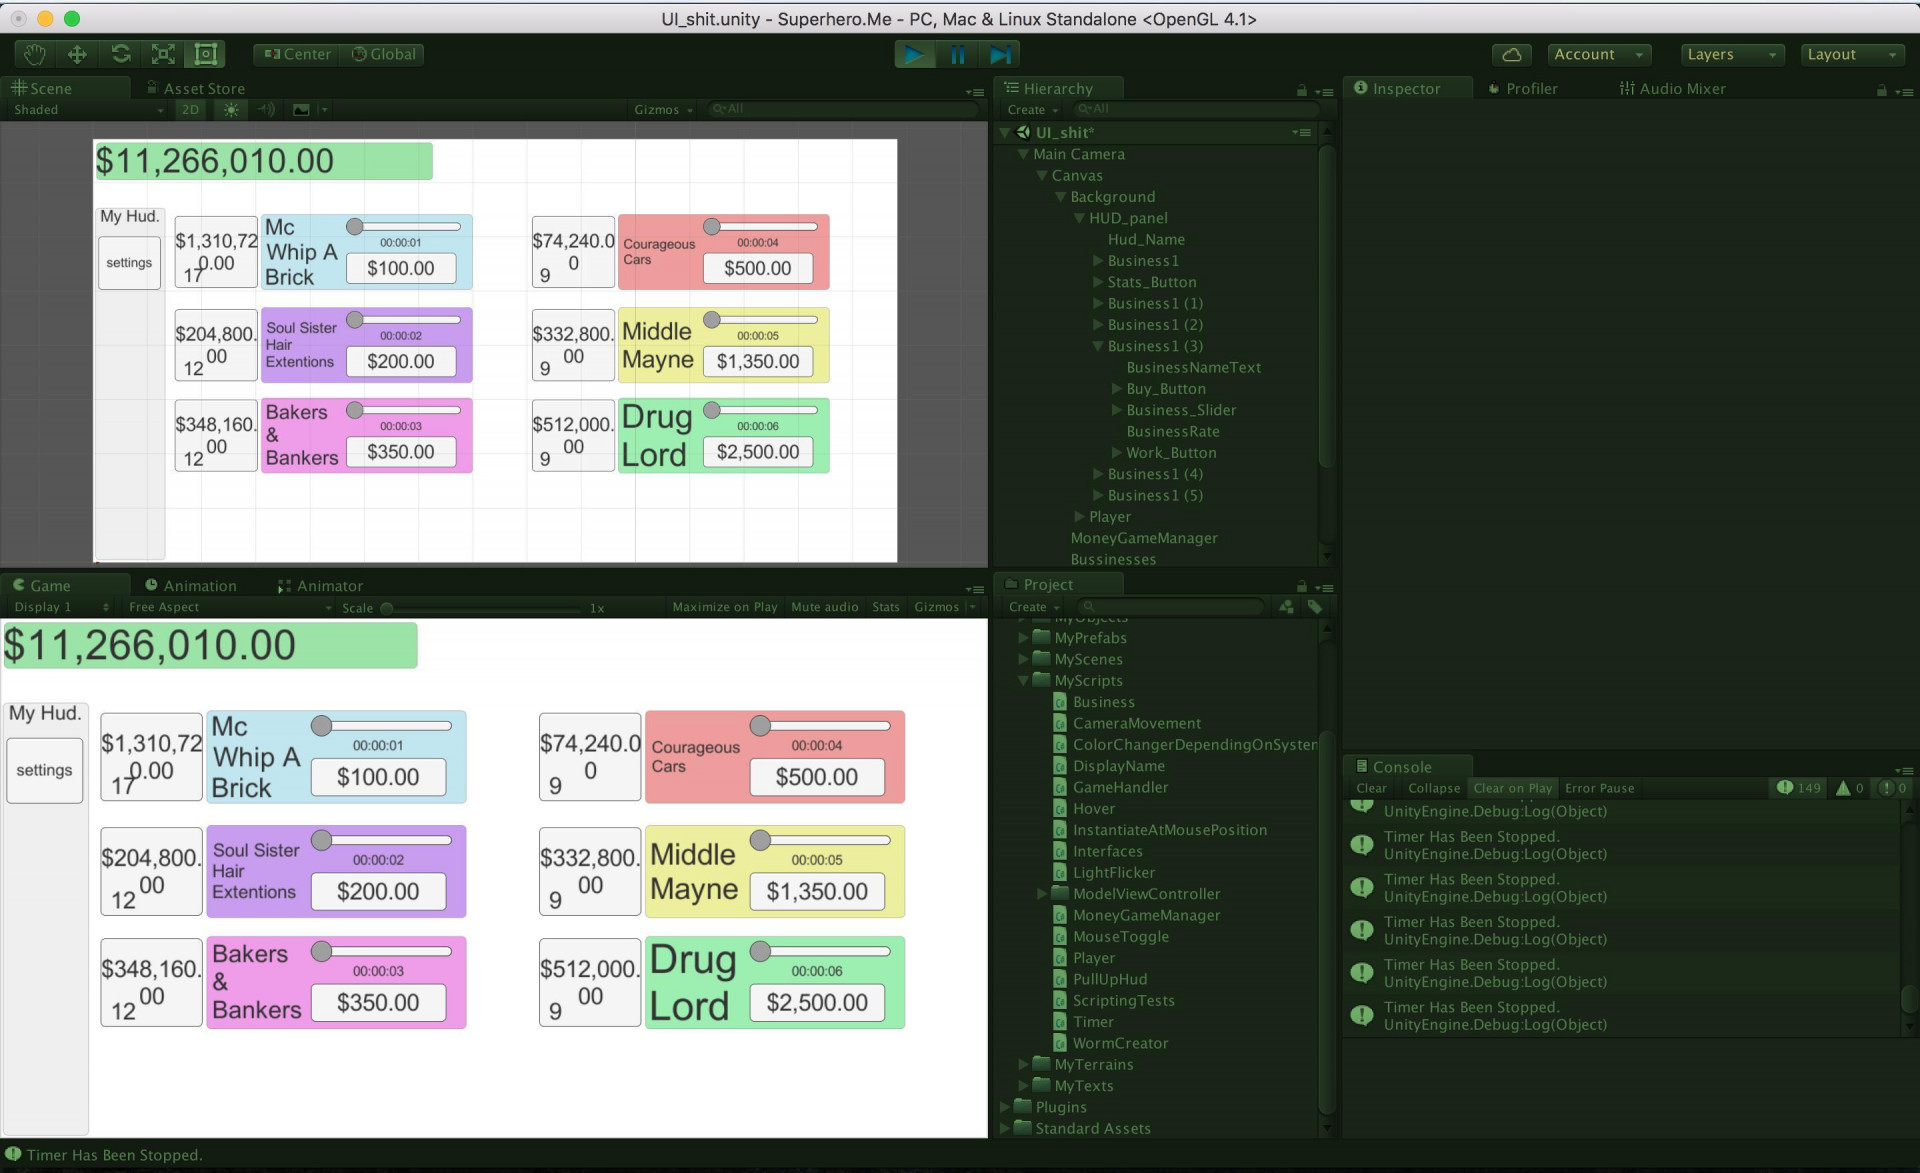Collapse the Business1 (3) tree item
Viewport: 1920px width, 1173px height.
[1098, 346]
